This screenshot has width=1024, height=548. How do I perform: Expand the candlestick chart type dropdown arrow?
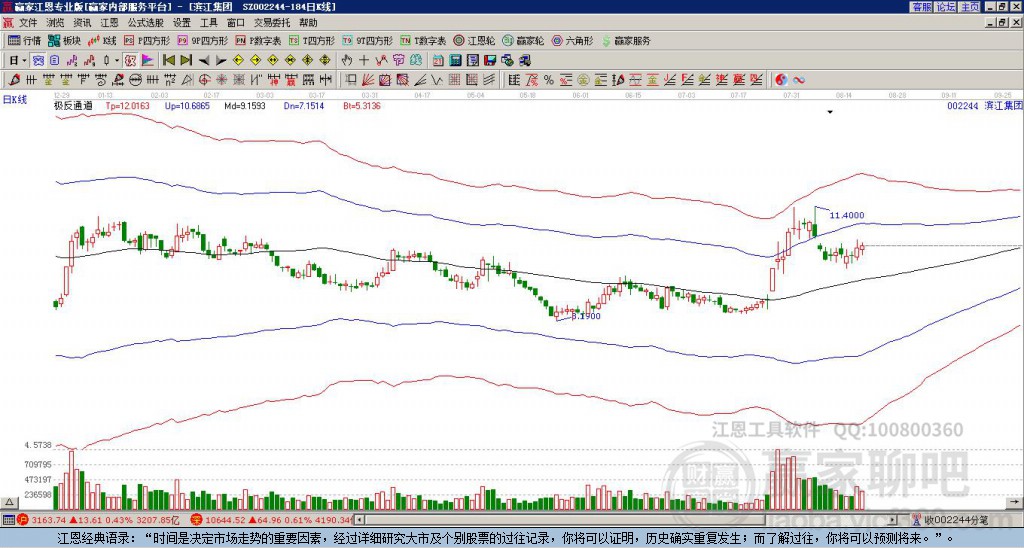116,61
